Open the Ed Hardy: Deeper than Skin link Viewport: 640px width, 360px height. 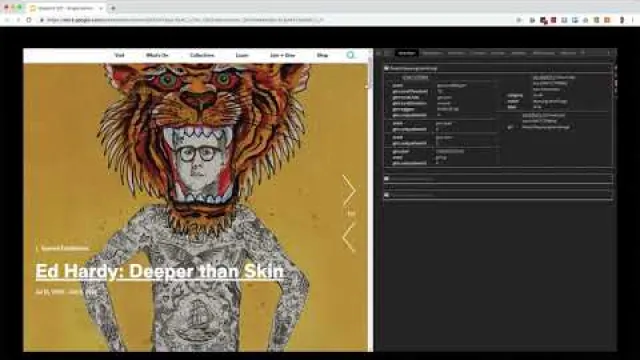click(x=160, y=271)
